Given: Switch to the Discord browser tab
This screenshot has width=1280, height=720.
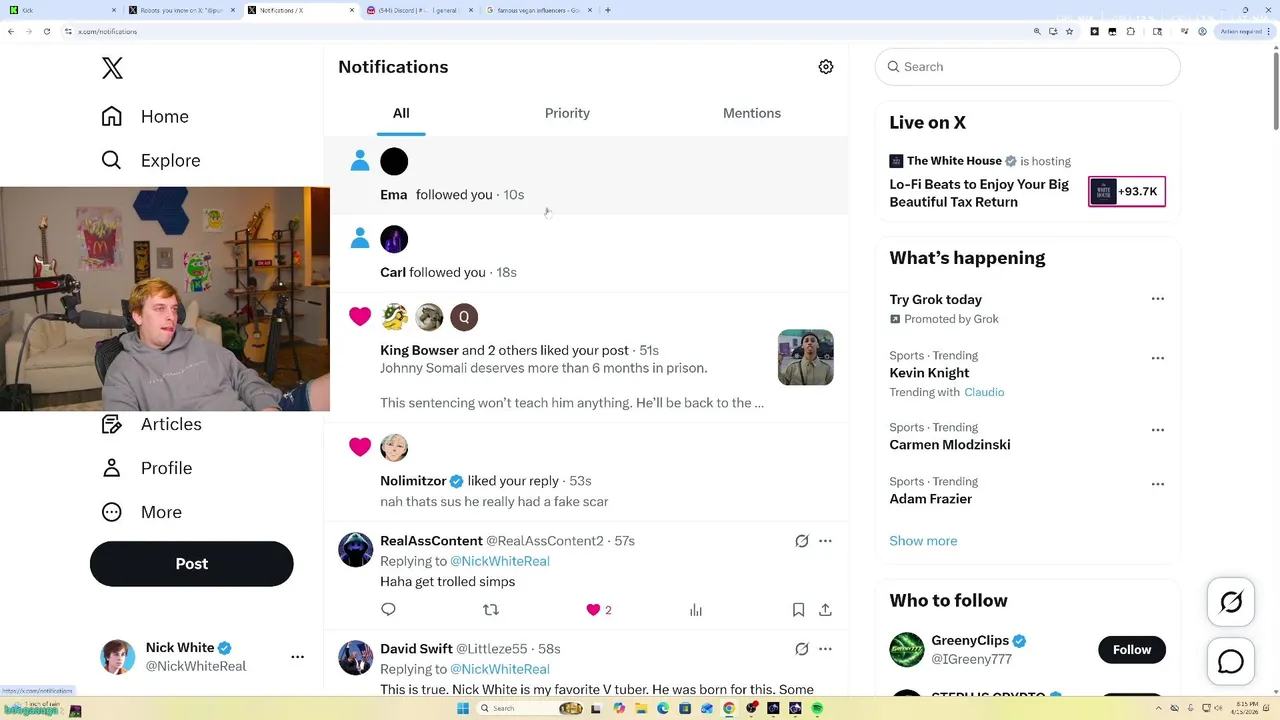Looking at the screenshot, I should [x=420, y=10].
